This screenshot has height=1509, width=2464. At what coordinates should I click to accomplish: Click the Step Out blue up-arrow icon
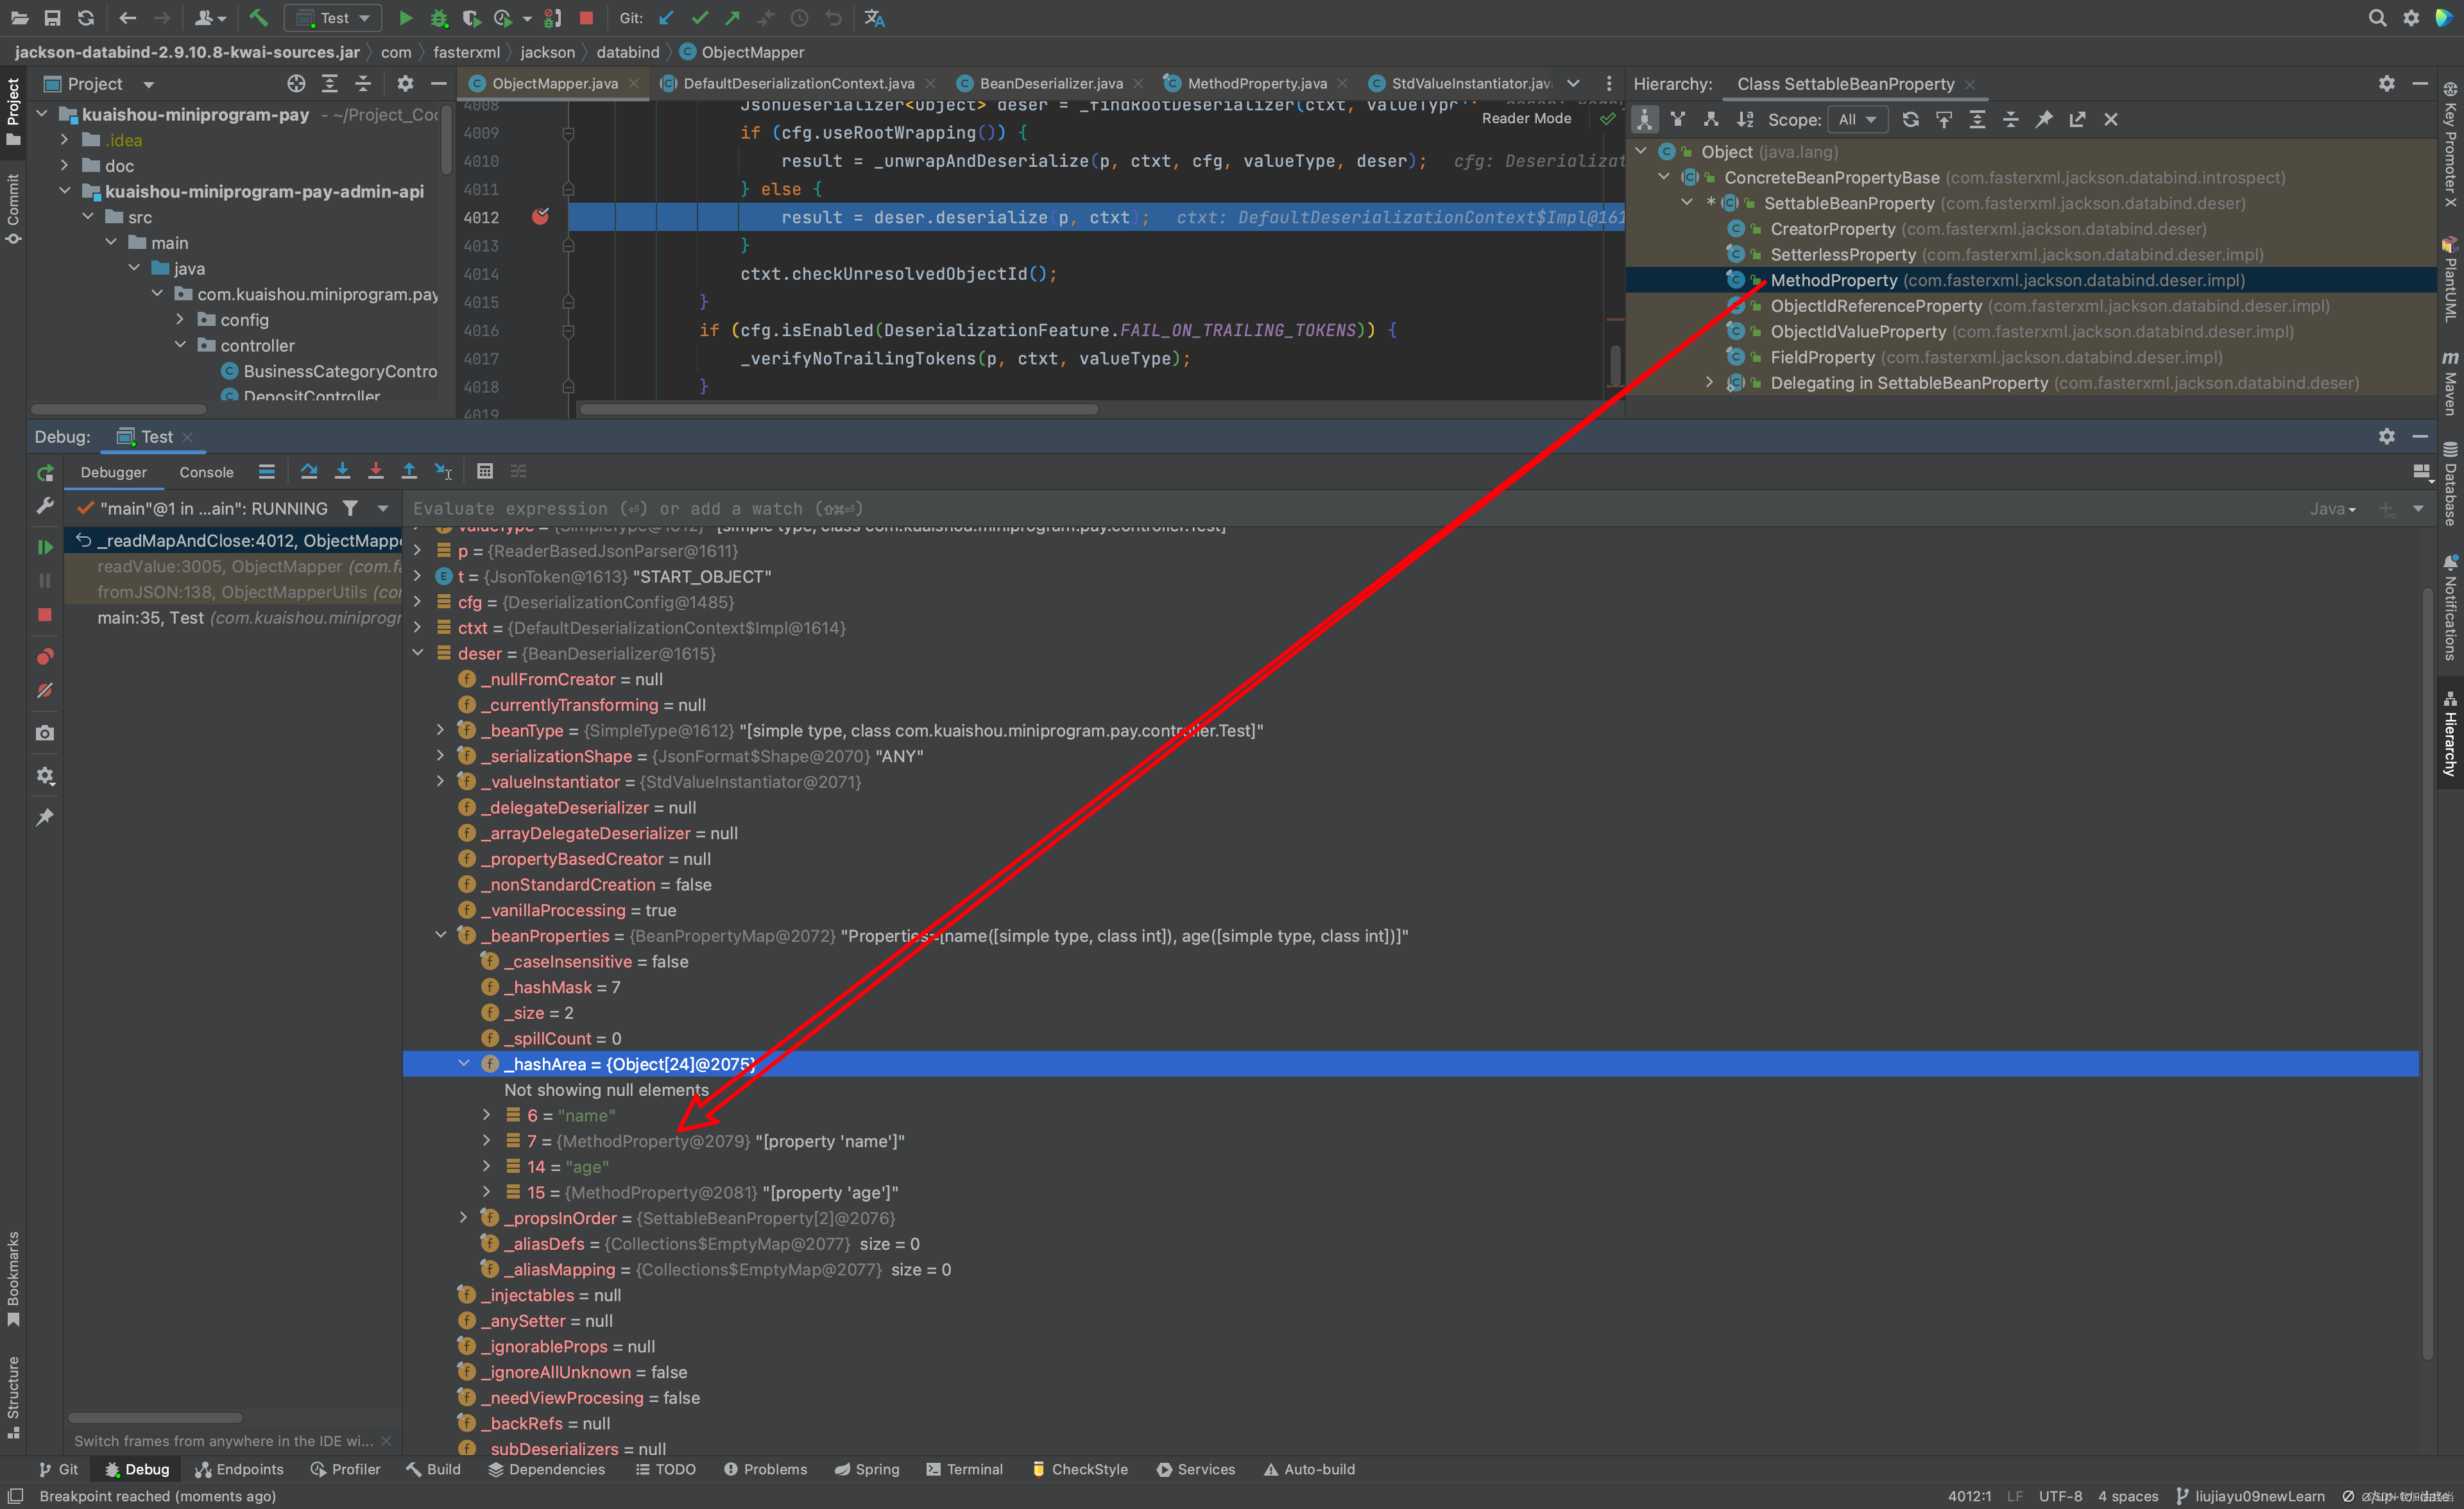click(x=409, y=471)
